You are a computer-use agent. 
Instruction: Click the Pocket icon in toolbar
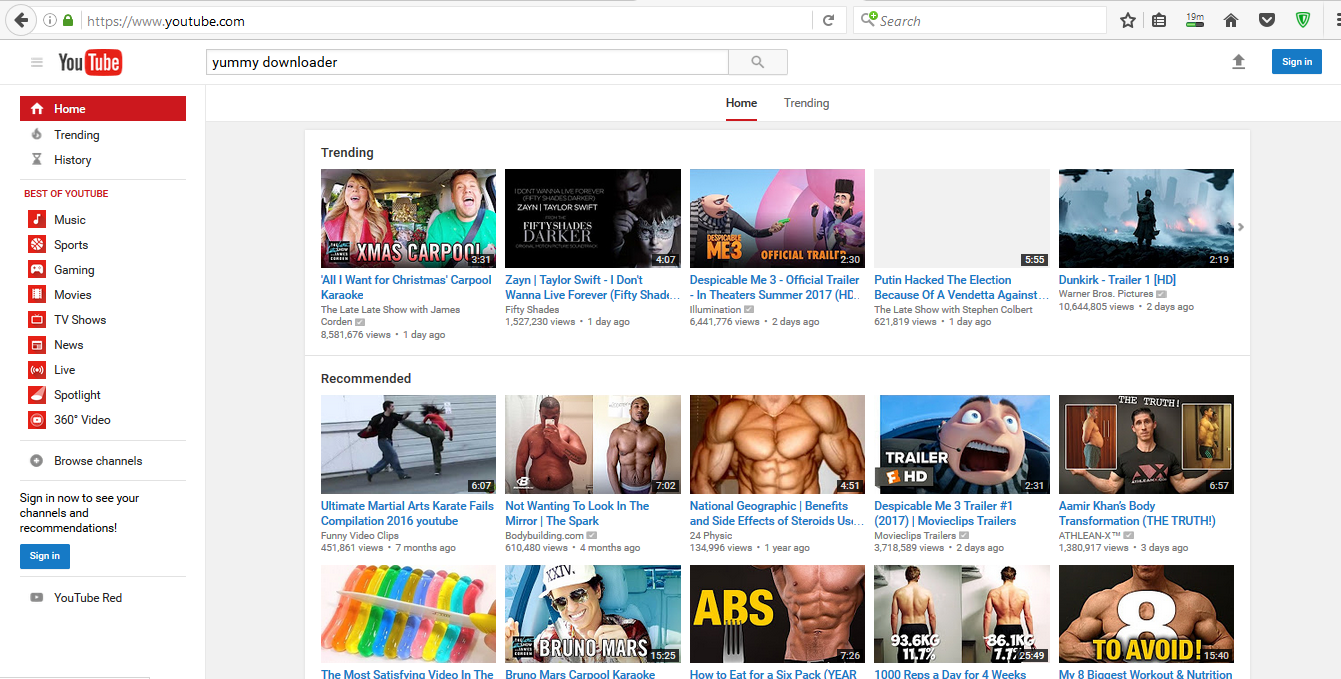coord(1266,20)
